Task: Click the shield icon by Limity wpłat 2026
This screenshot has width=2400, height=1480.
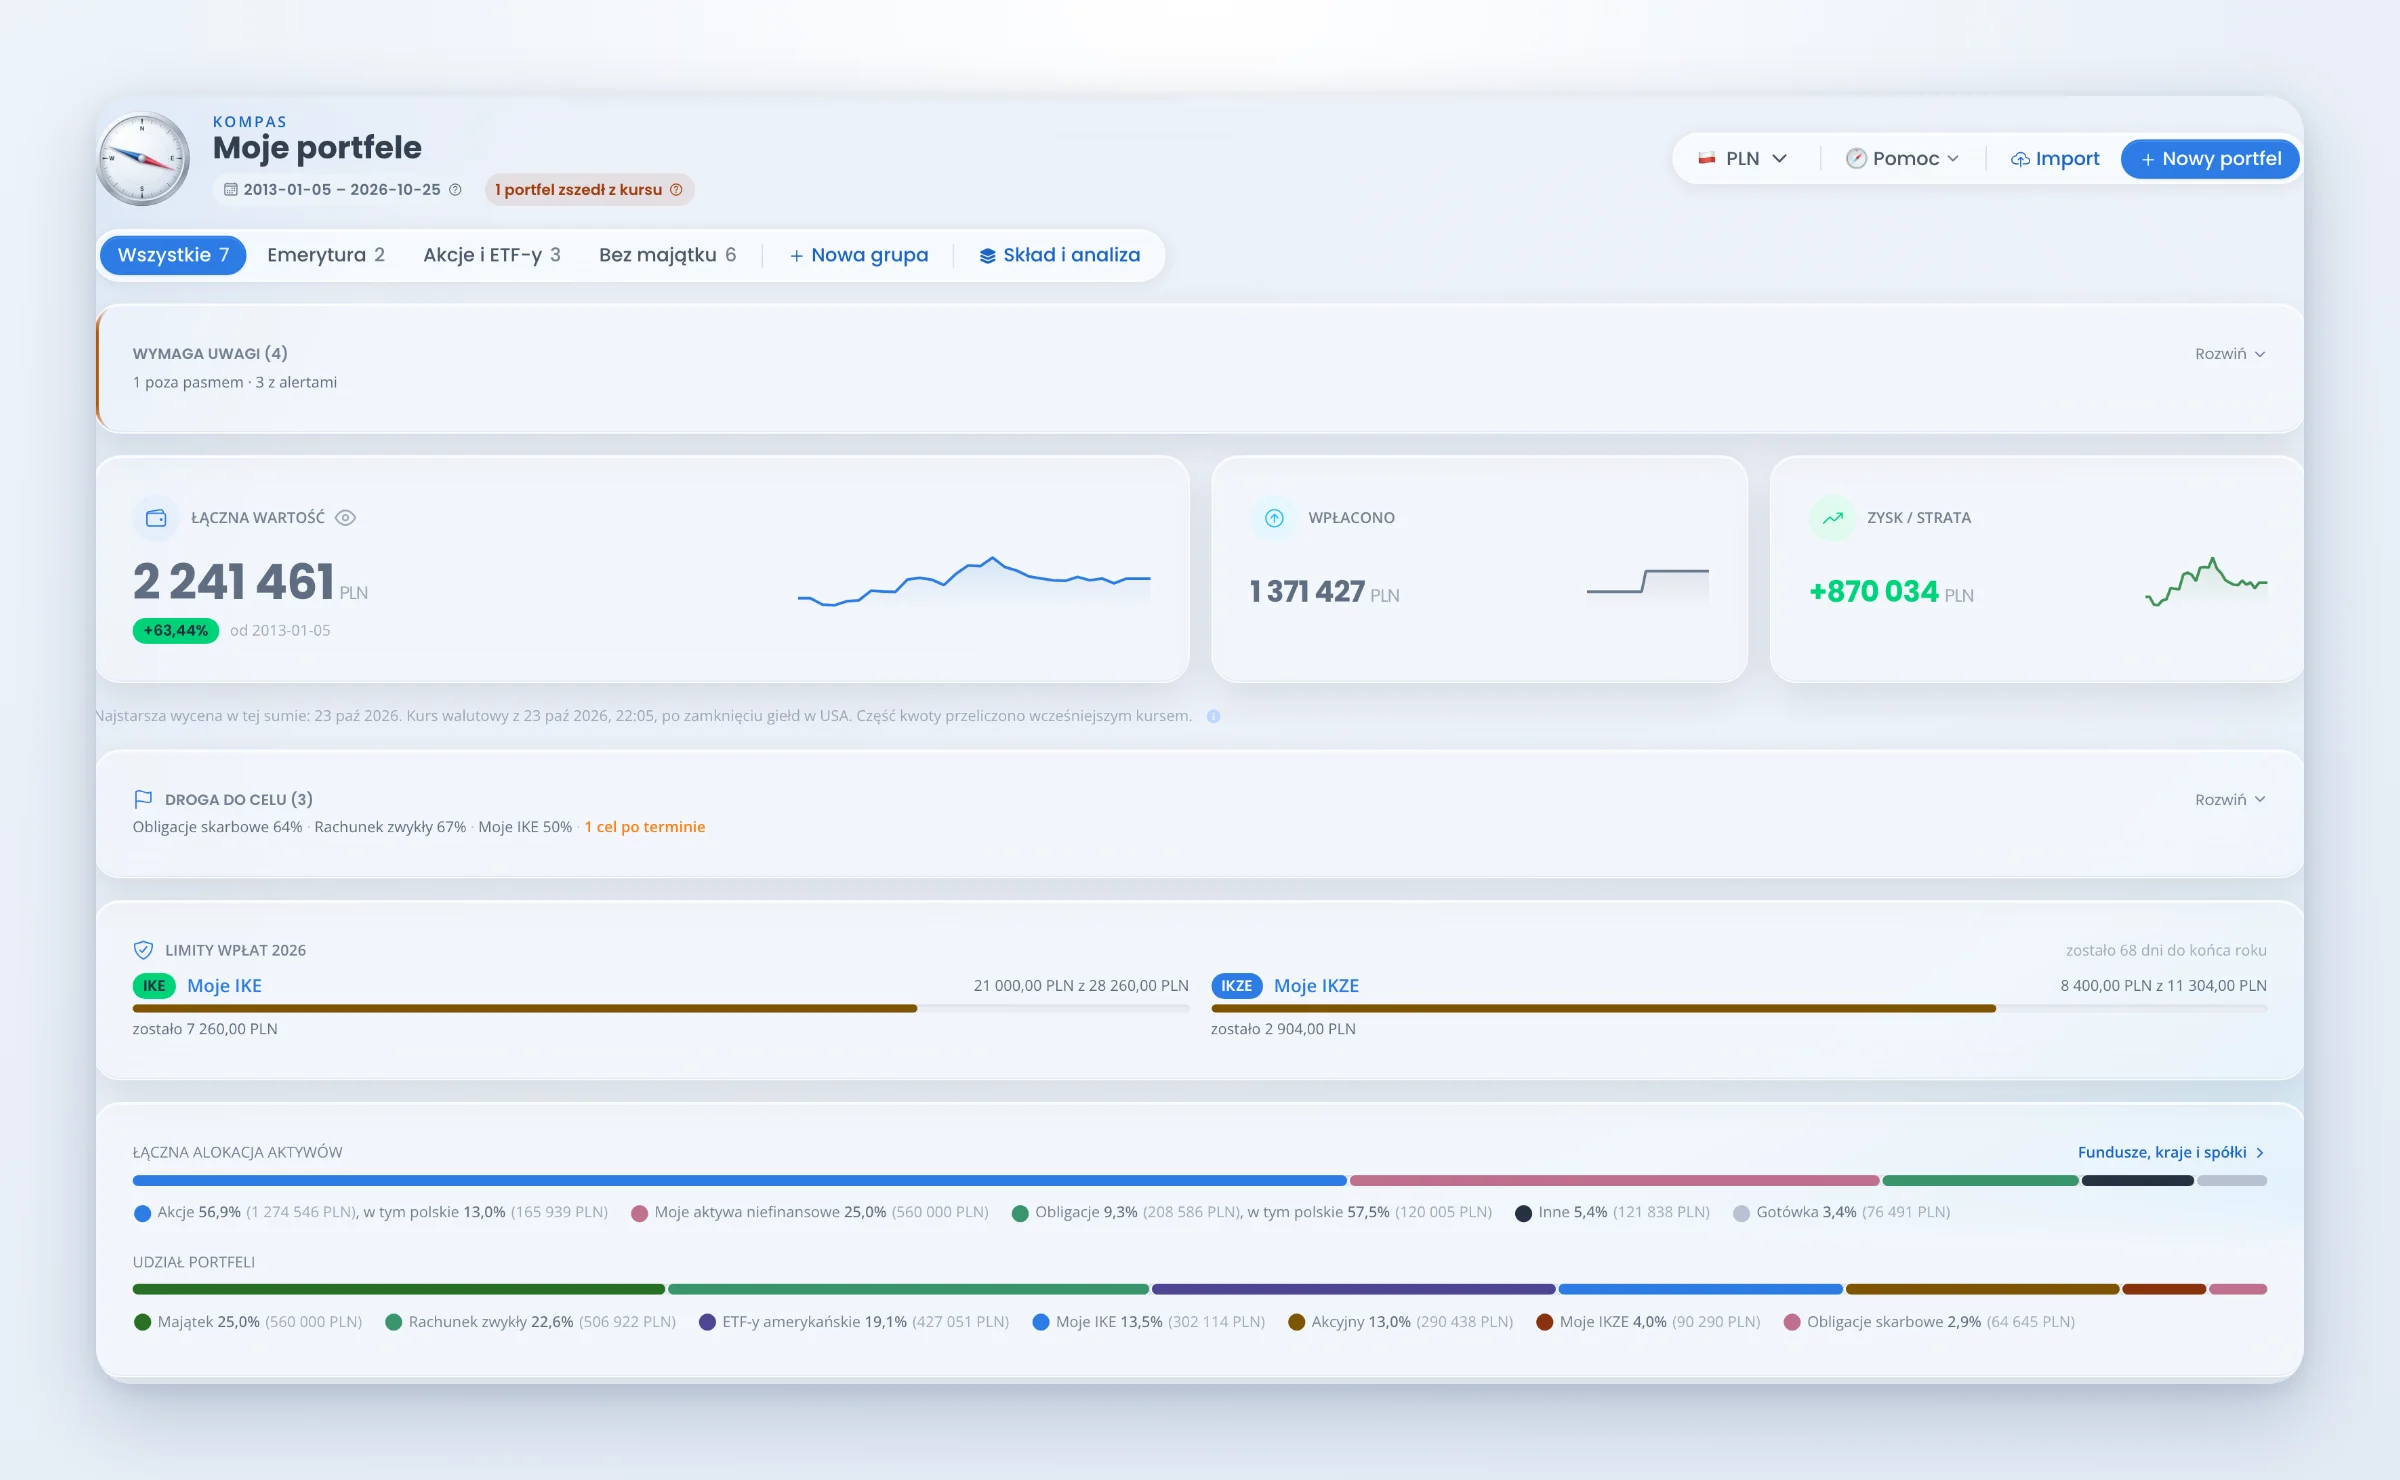Action: pos(143,950)
